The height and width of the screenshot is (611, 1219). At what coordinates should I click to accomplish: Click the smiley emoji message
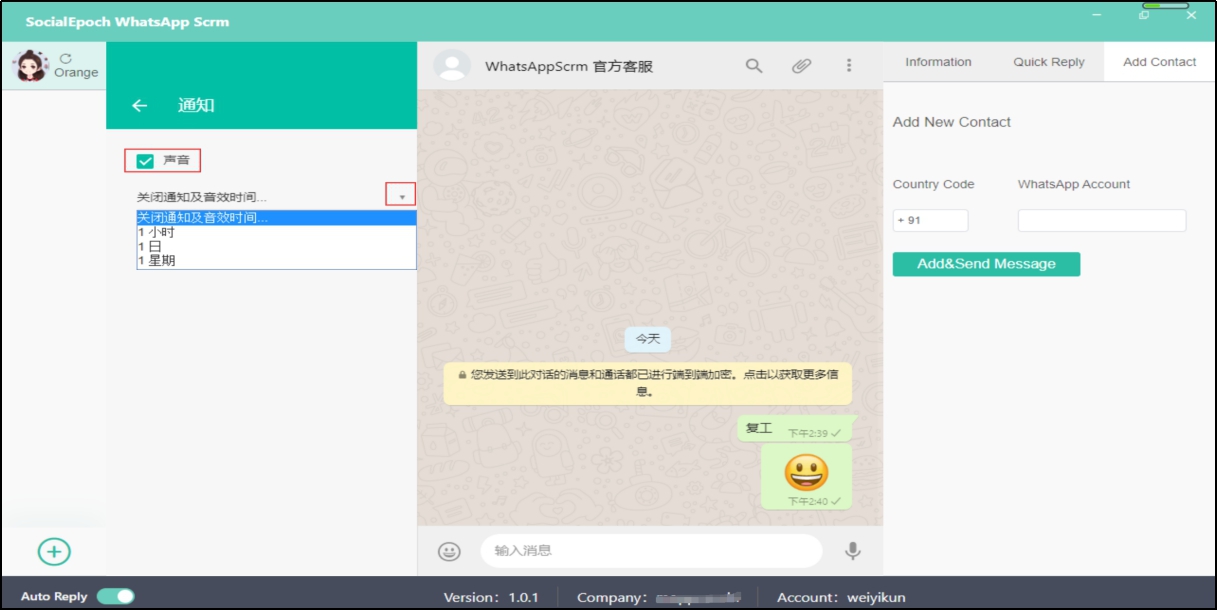tap(806, 477)
